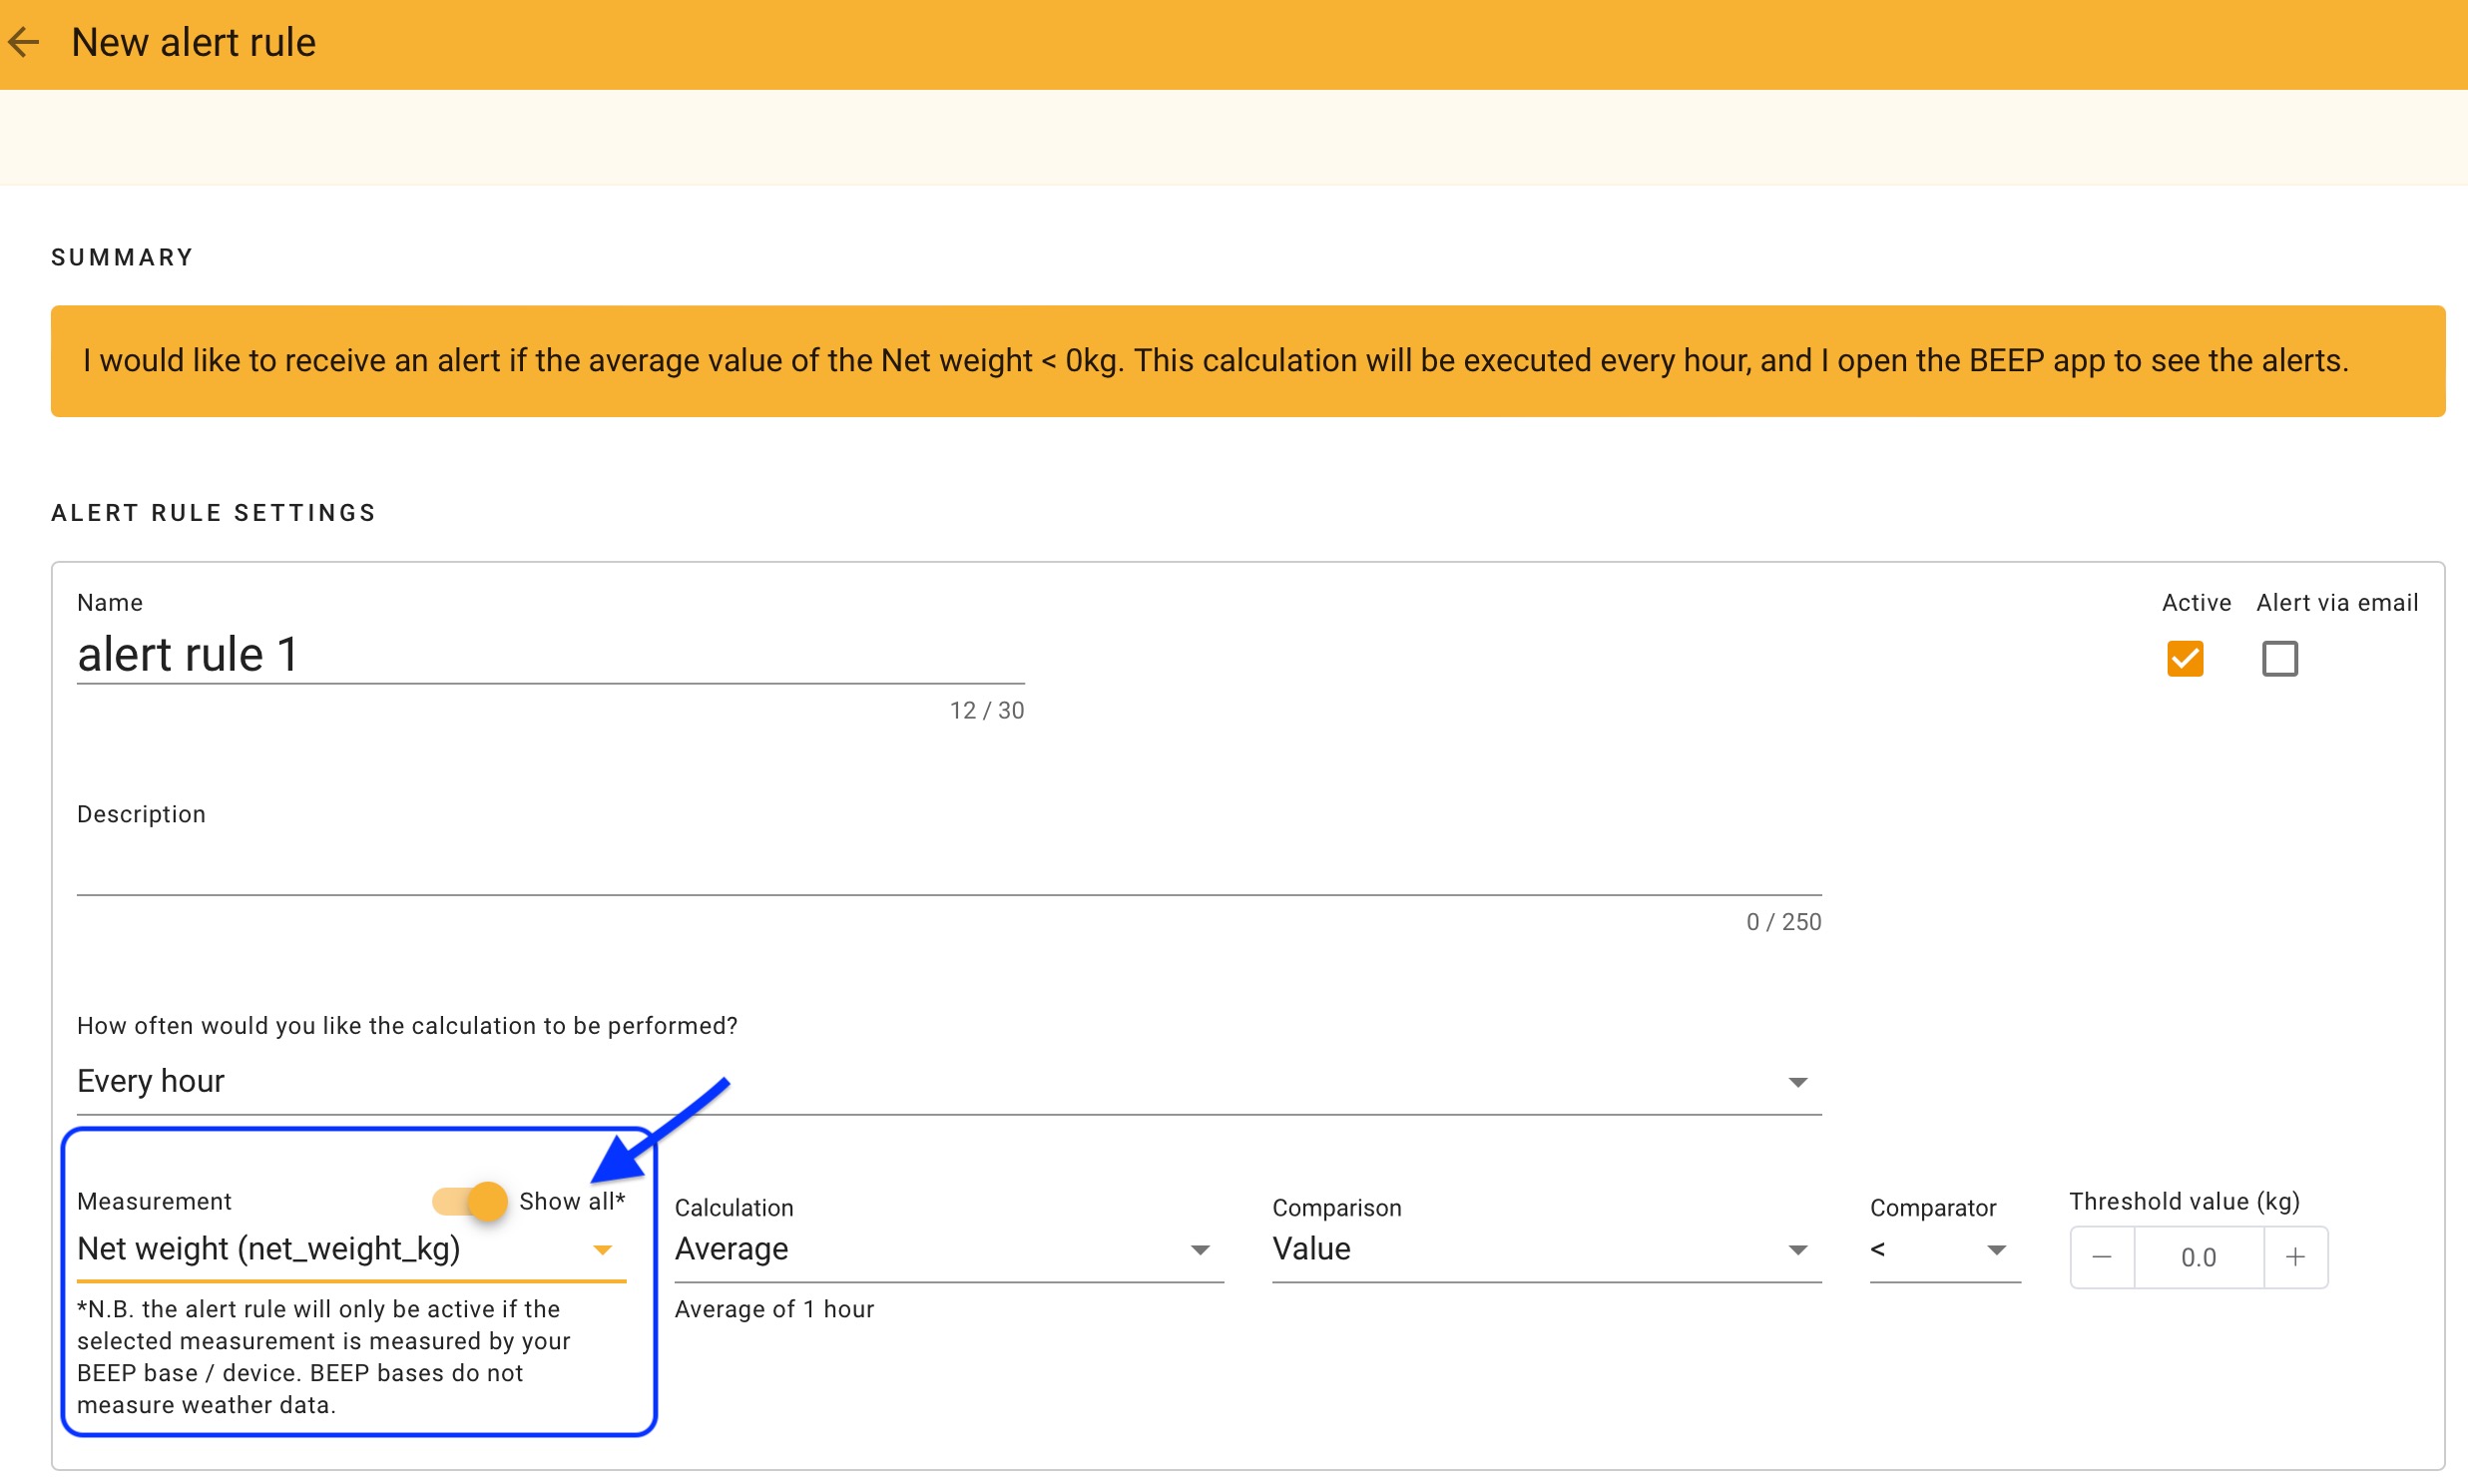Open the Comparator dropdown
Viewport: 2468px width, 1484px height.
1995,1250
